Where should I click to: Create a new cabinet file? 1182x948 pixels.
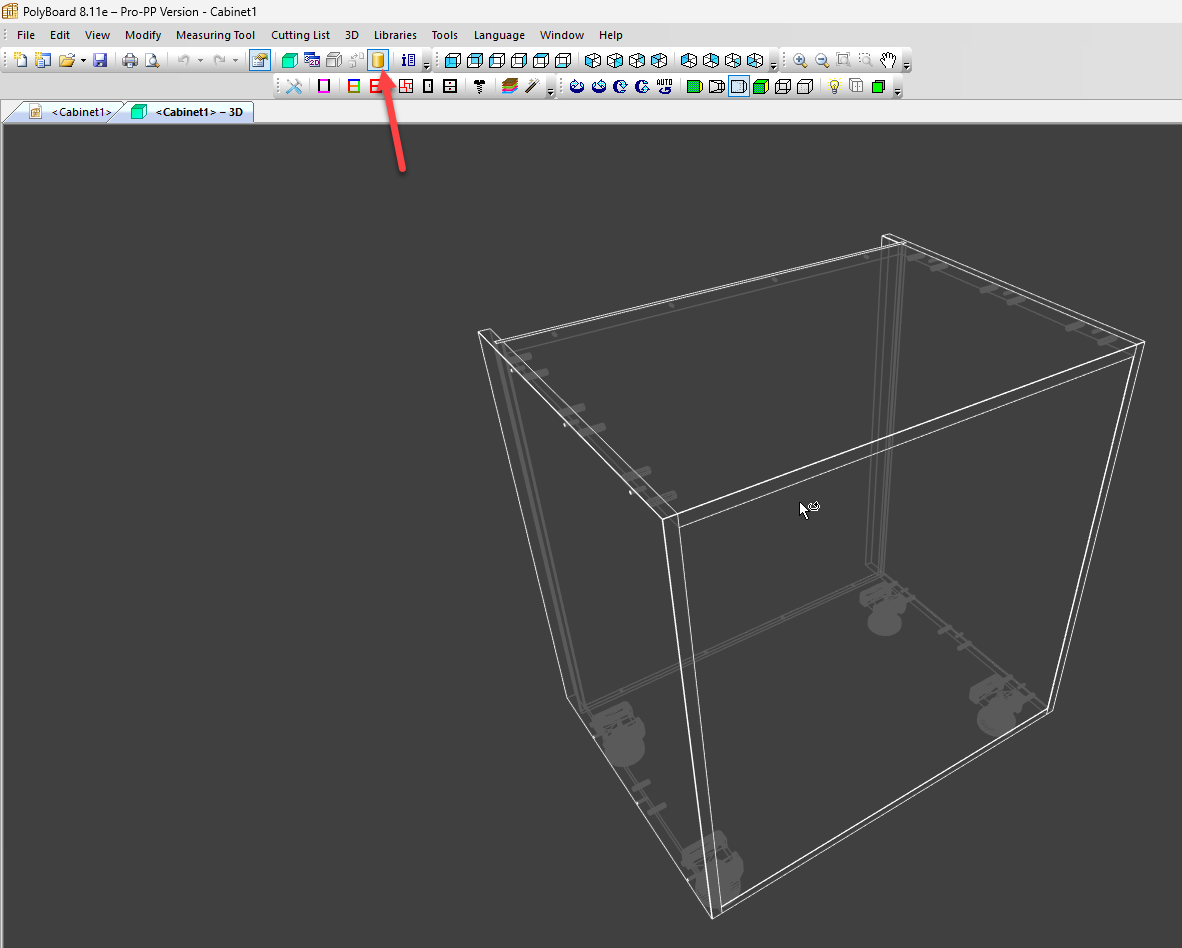(x=20, y=60)
